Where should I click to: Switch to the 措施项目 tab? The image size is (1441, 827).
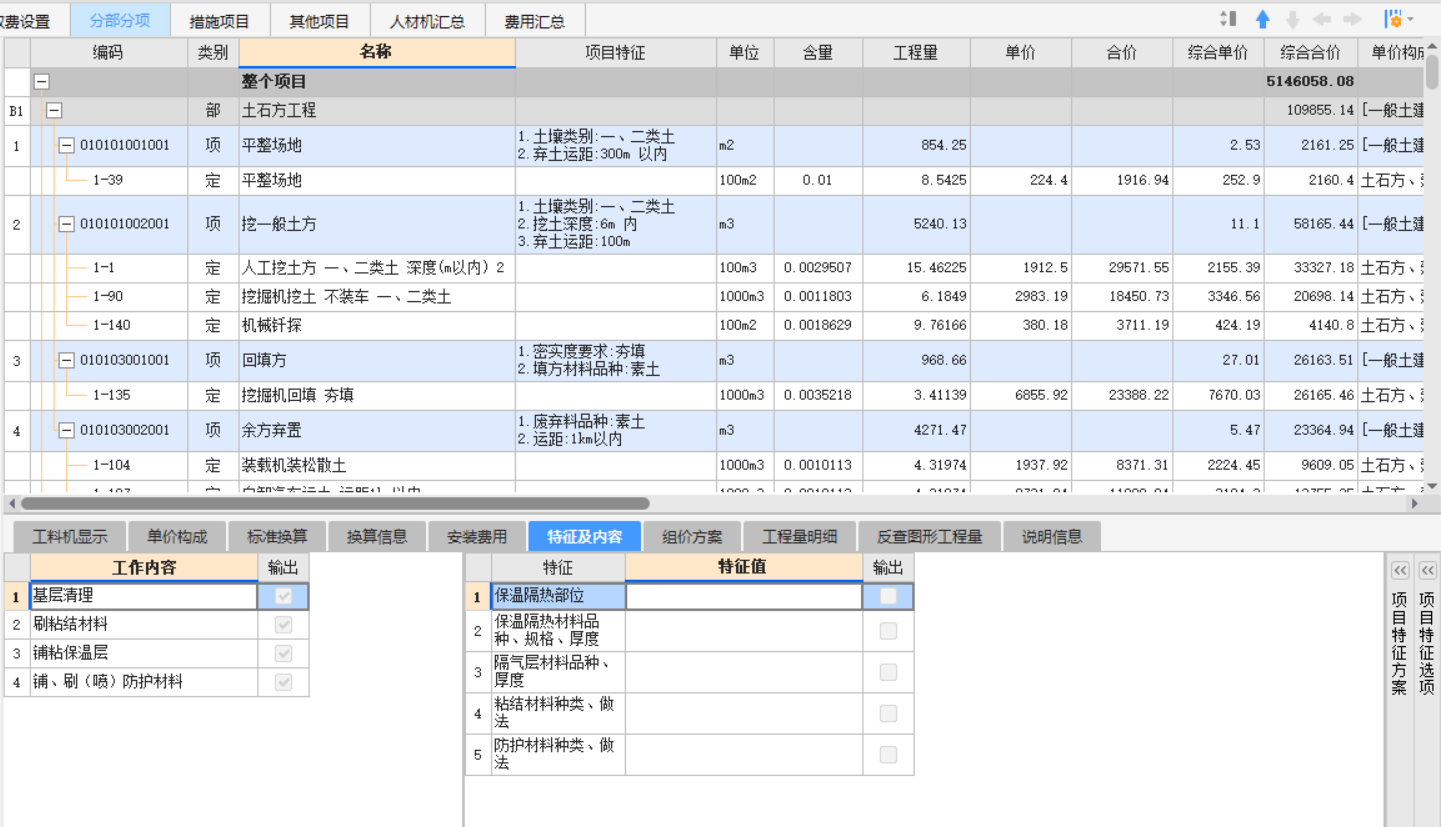pyautogui.click(x=220, y=20)
